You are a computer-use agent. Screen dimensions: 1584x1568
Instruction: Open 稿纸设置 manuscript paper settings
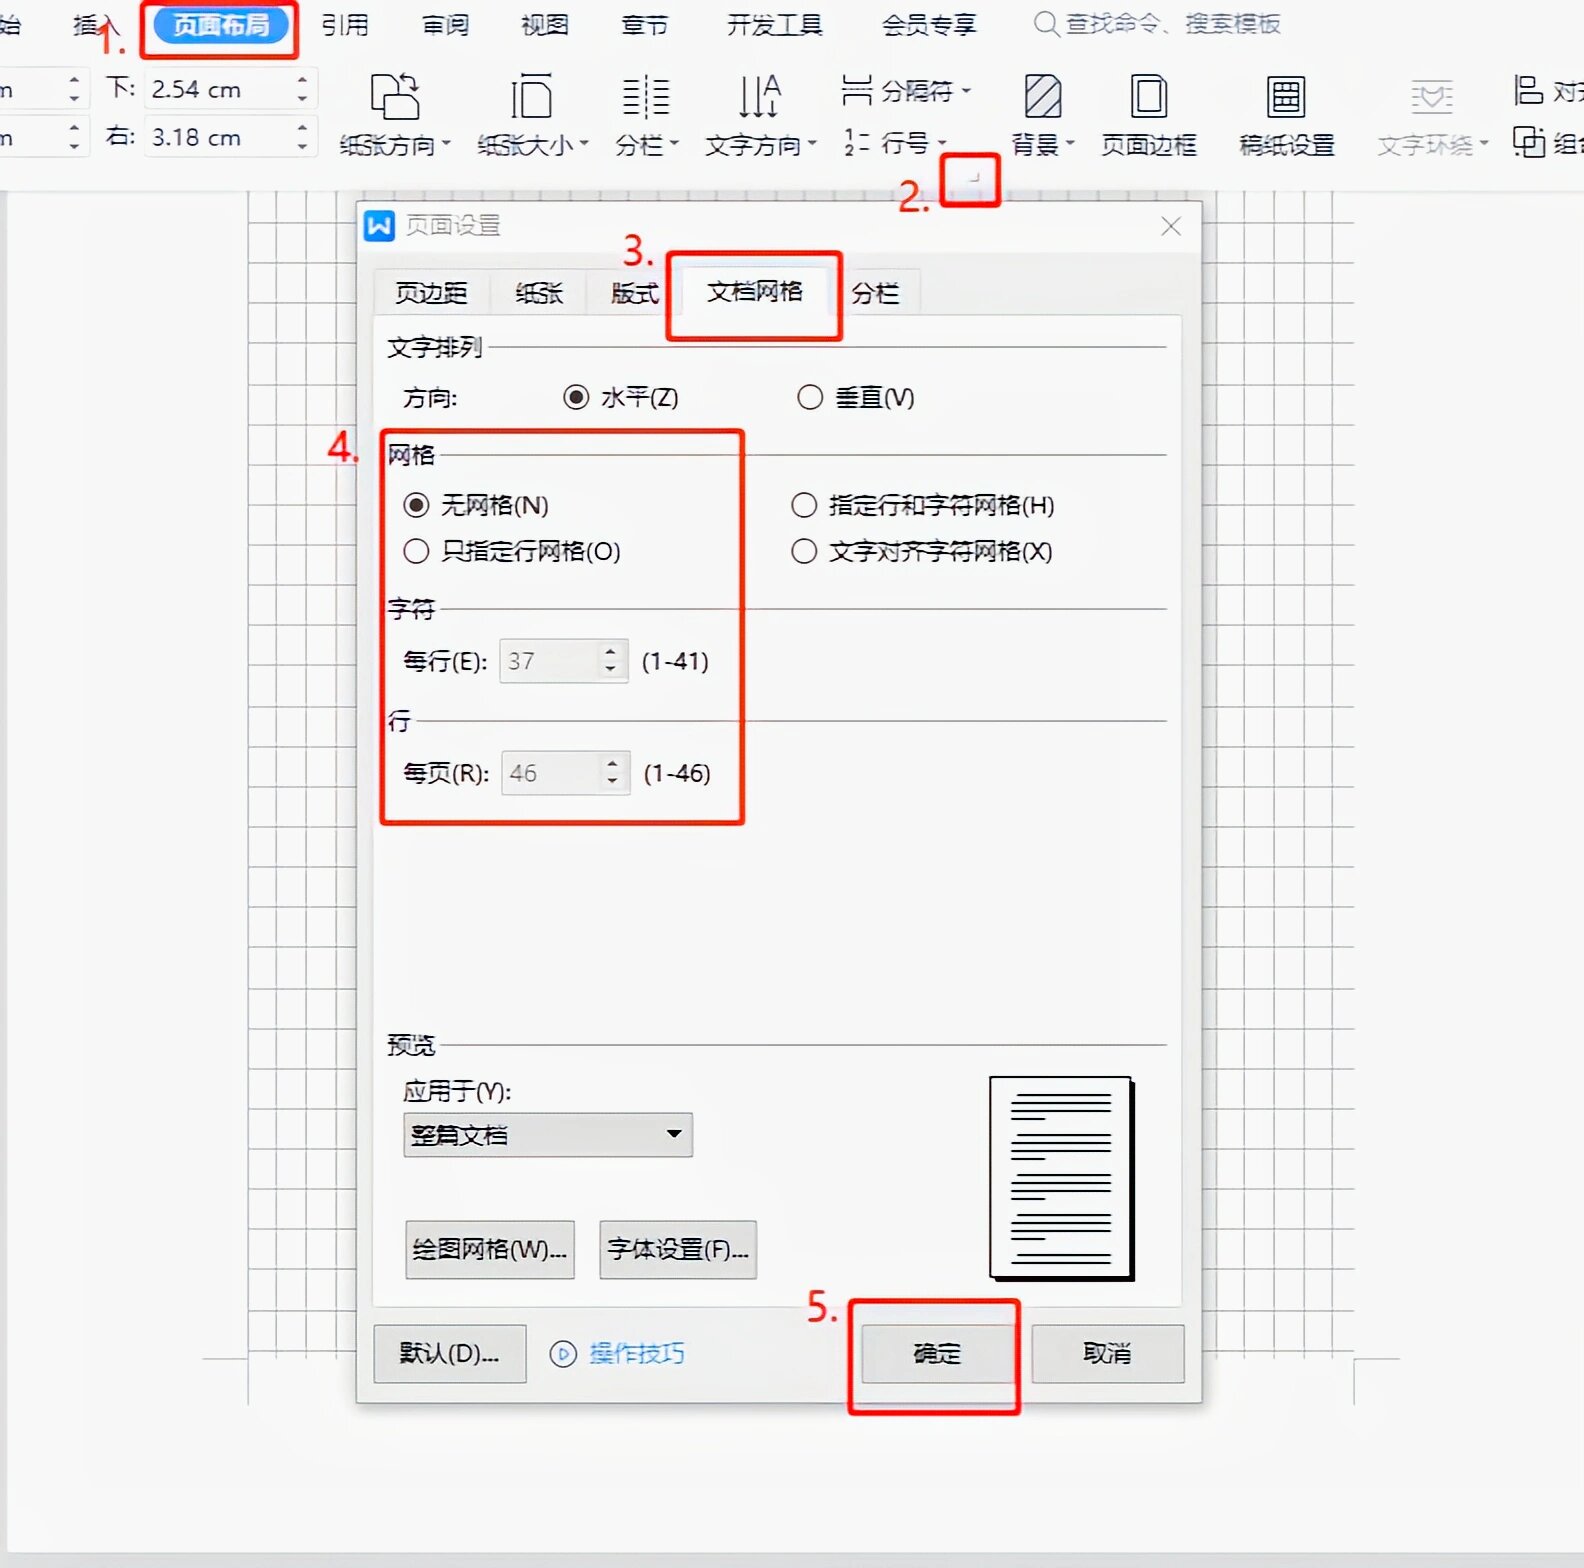pos(1286,98)
